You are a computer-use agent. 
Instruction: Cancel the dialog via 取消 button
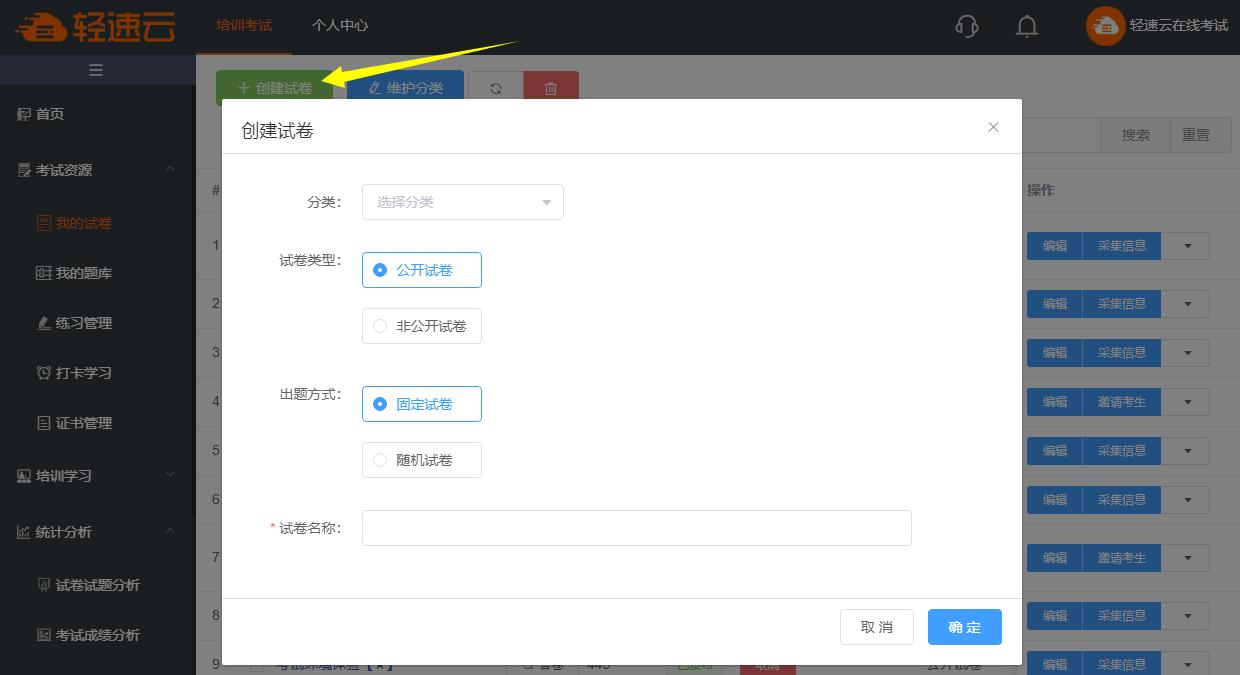tap(876, 626)
